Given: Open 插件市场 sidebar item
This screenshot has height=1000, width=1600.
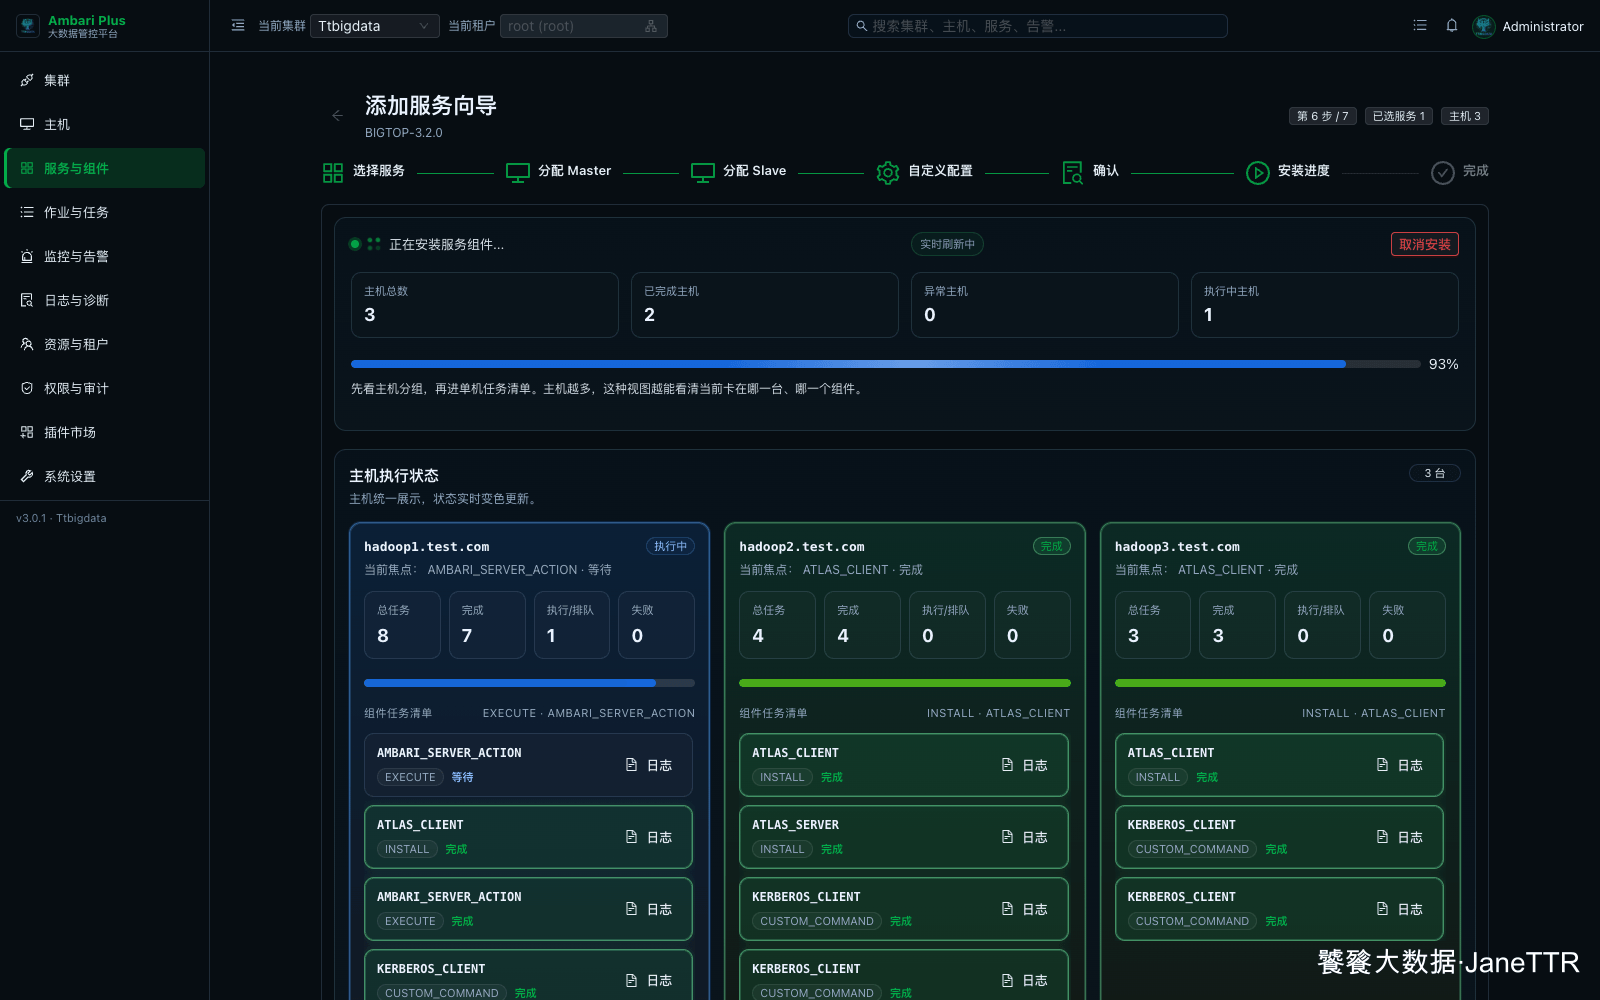Looking at the screenshot, I should point(105,432).
